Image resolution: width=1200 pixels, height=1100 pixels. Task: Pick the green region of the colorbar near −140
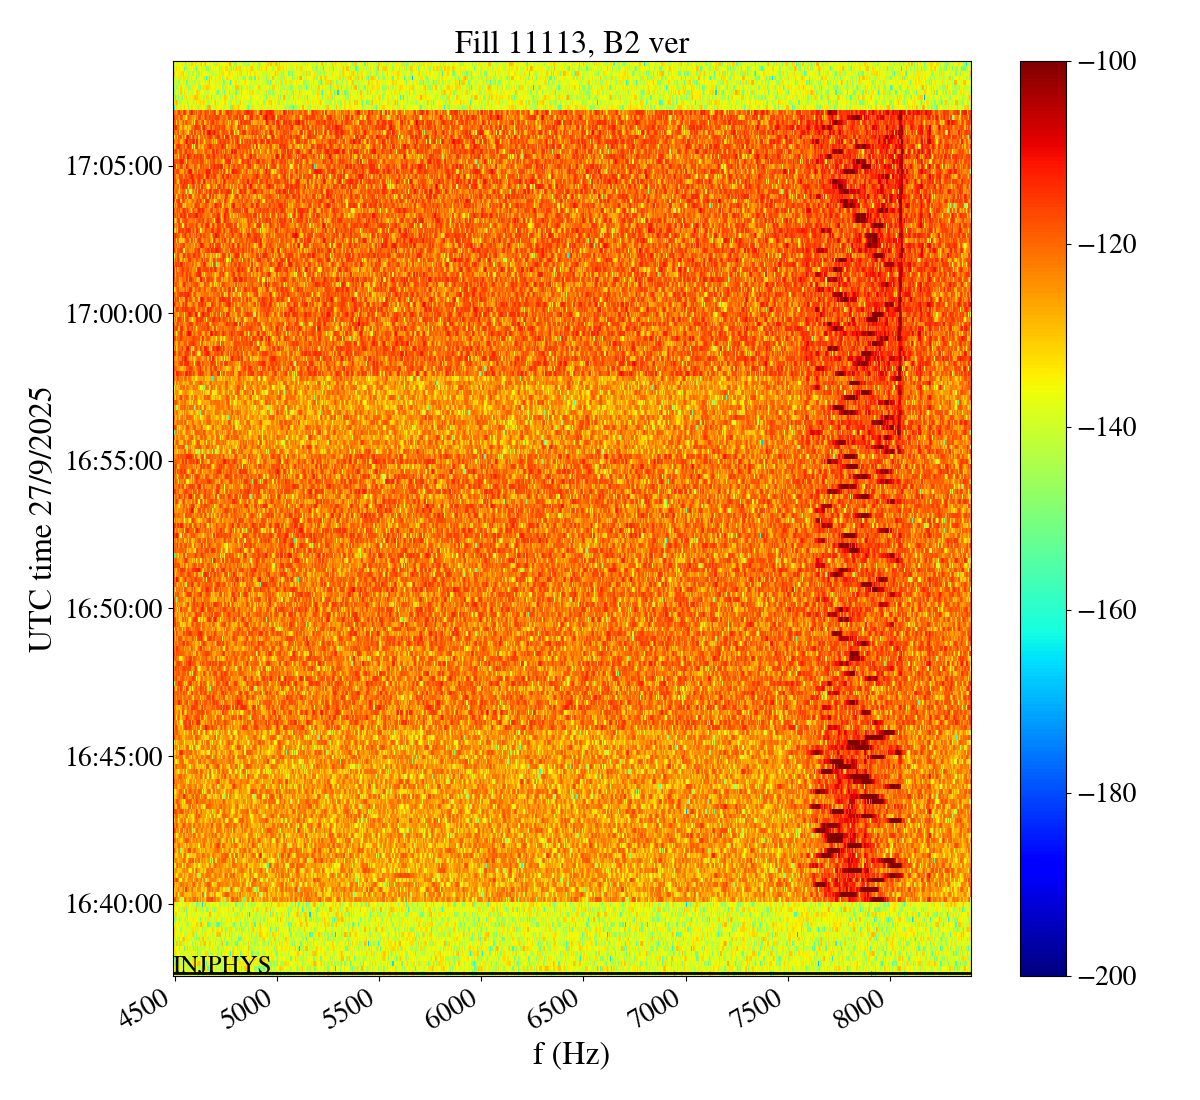tap(1043, 427)
